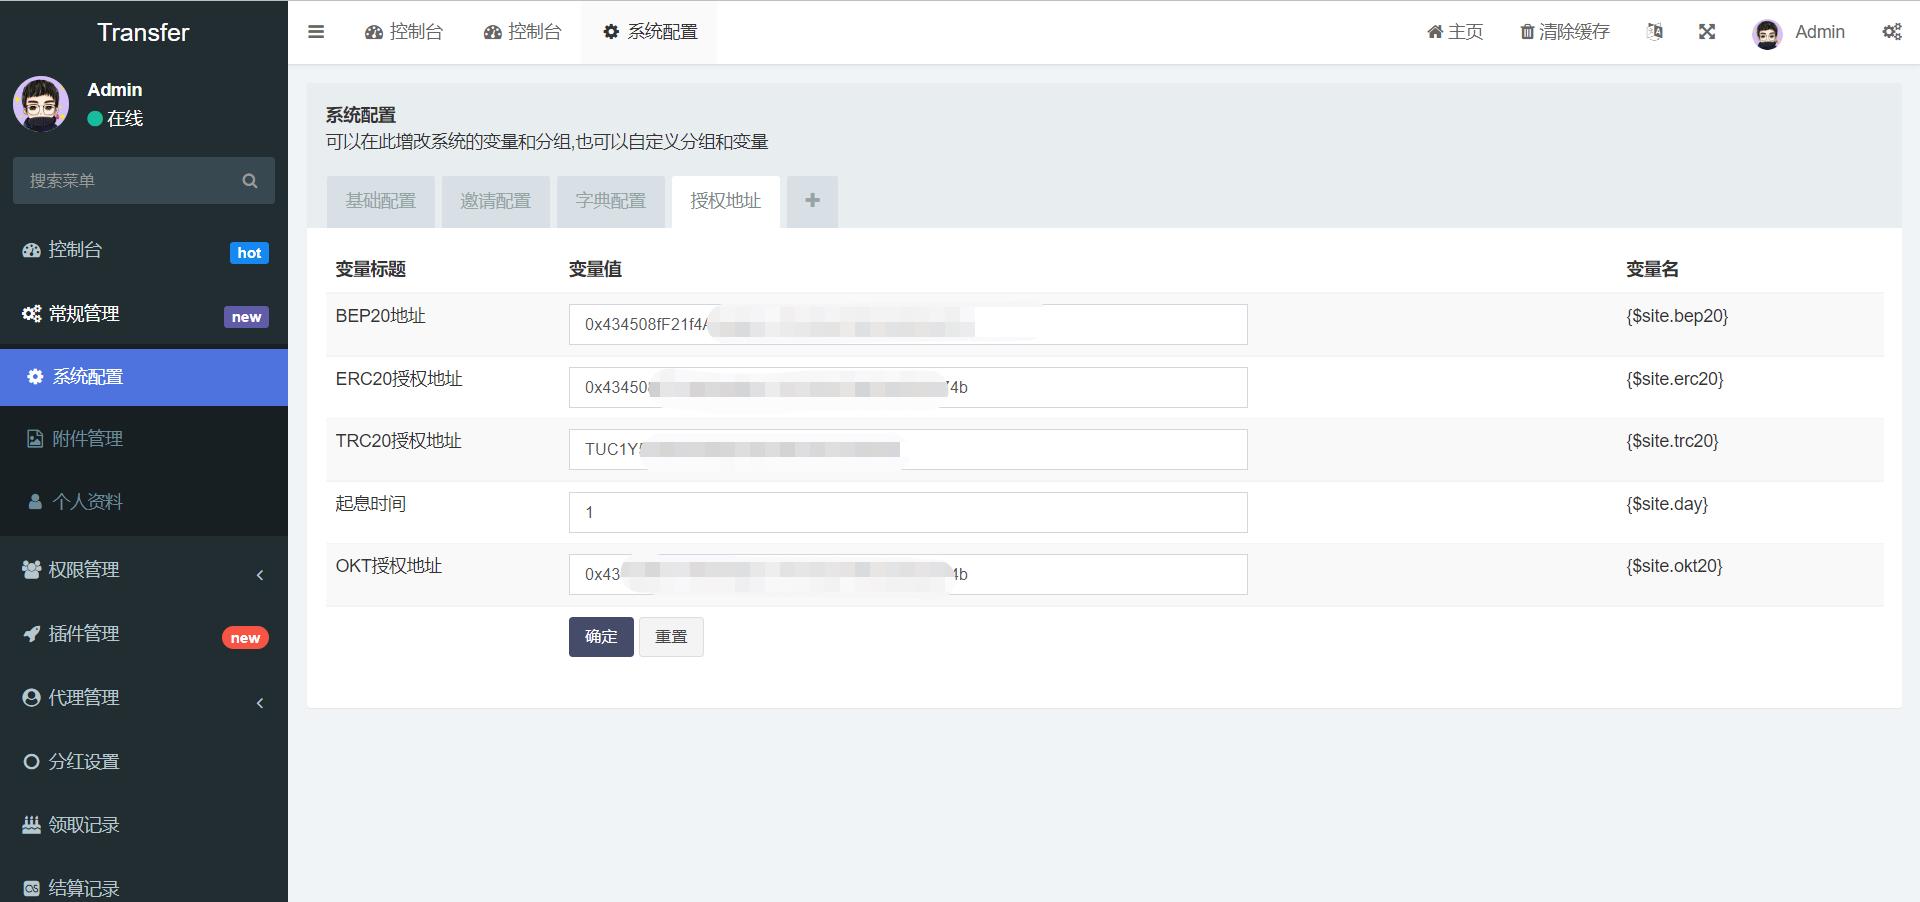Go to 主页 home link
The height and width of the screenshot is (902, 1920).
(1455, 32)
